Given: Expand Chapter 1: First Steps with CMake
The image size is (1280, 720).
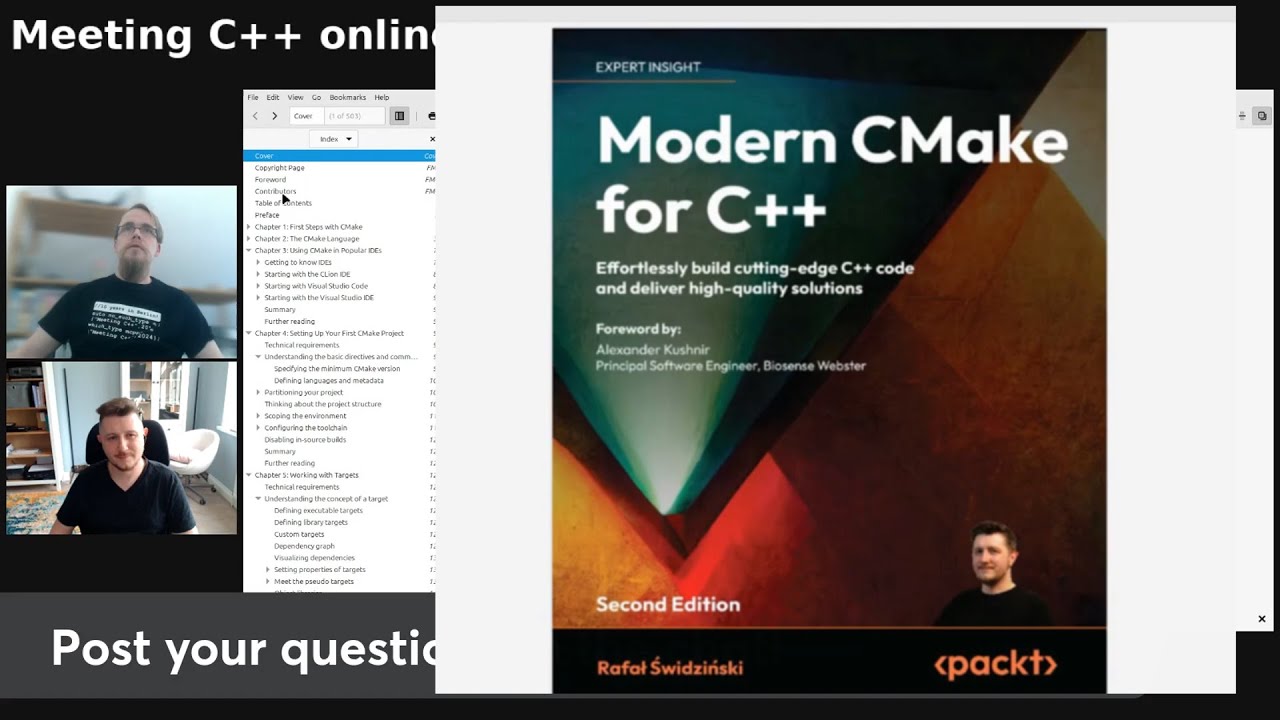Looking at the screenshot, I should [x=249, y=227].
